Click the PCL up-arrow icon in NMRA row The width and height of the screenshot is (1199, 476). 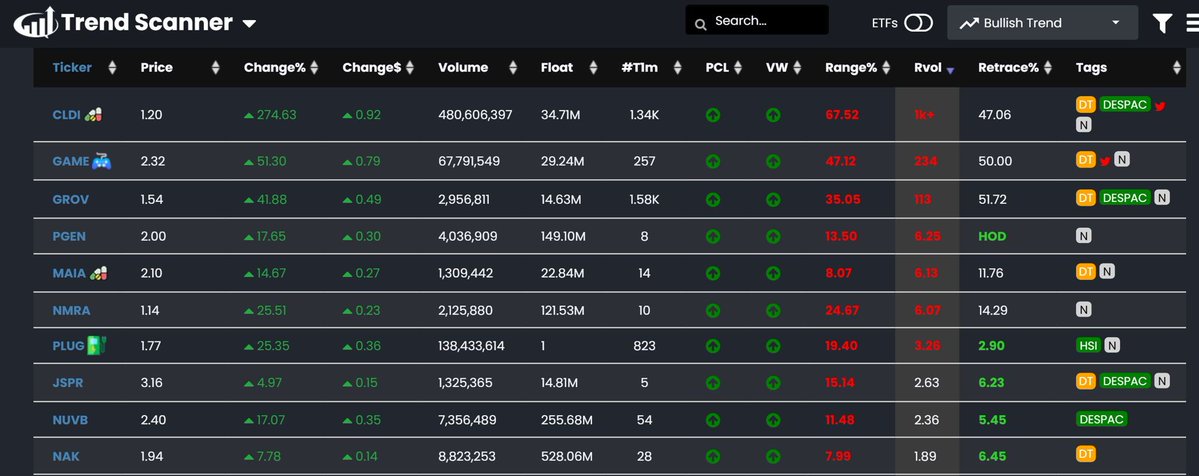pyautogui.click(x=713, y=310)
